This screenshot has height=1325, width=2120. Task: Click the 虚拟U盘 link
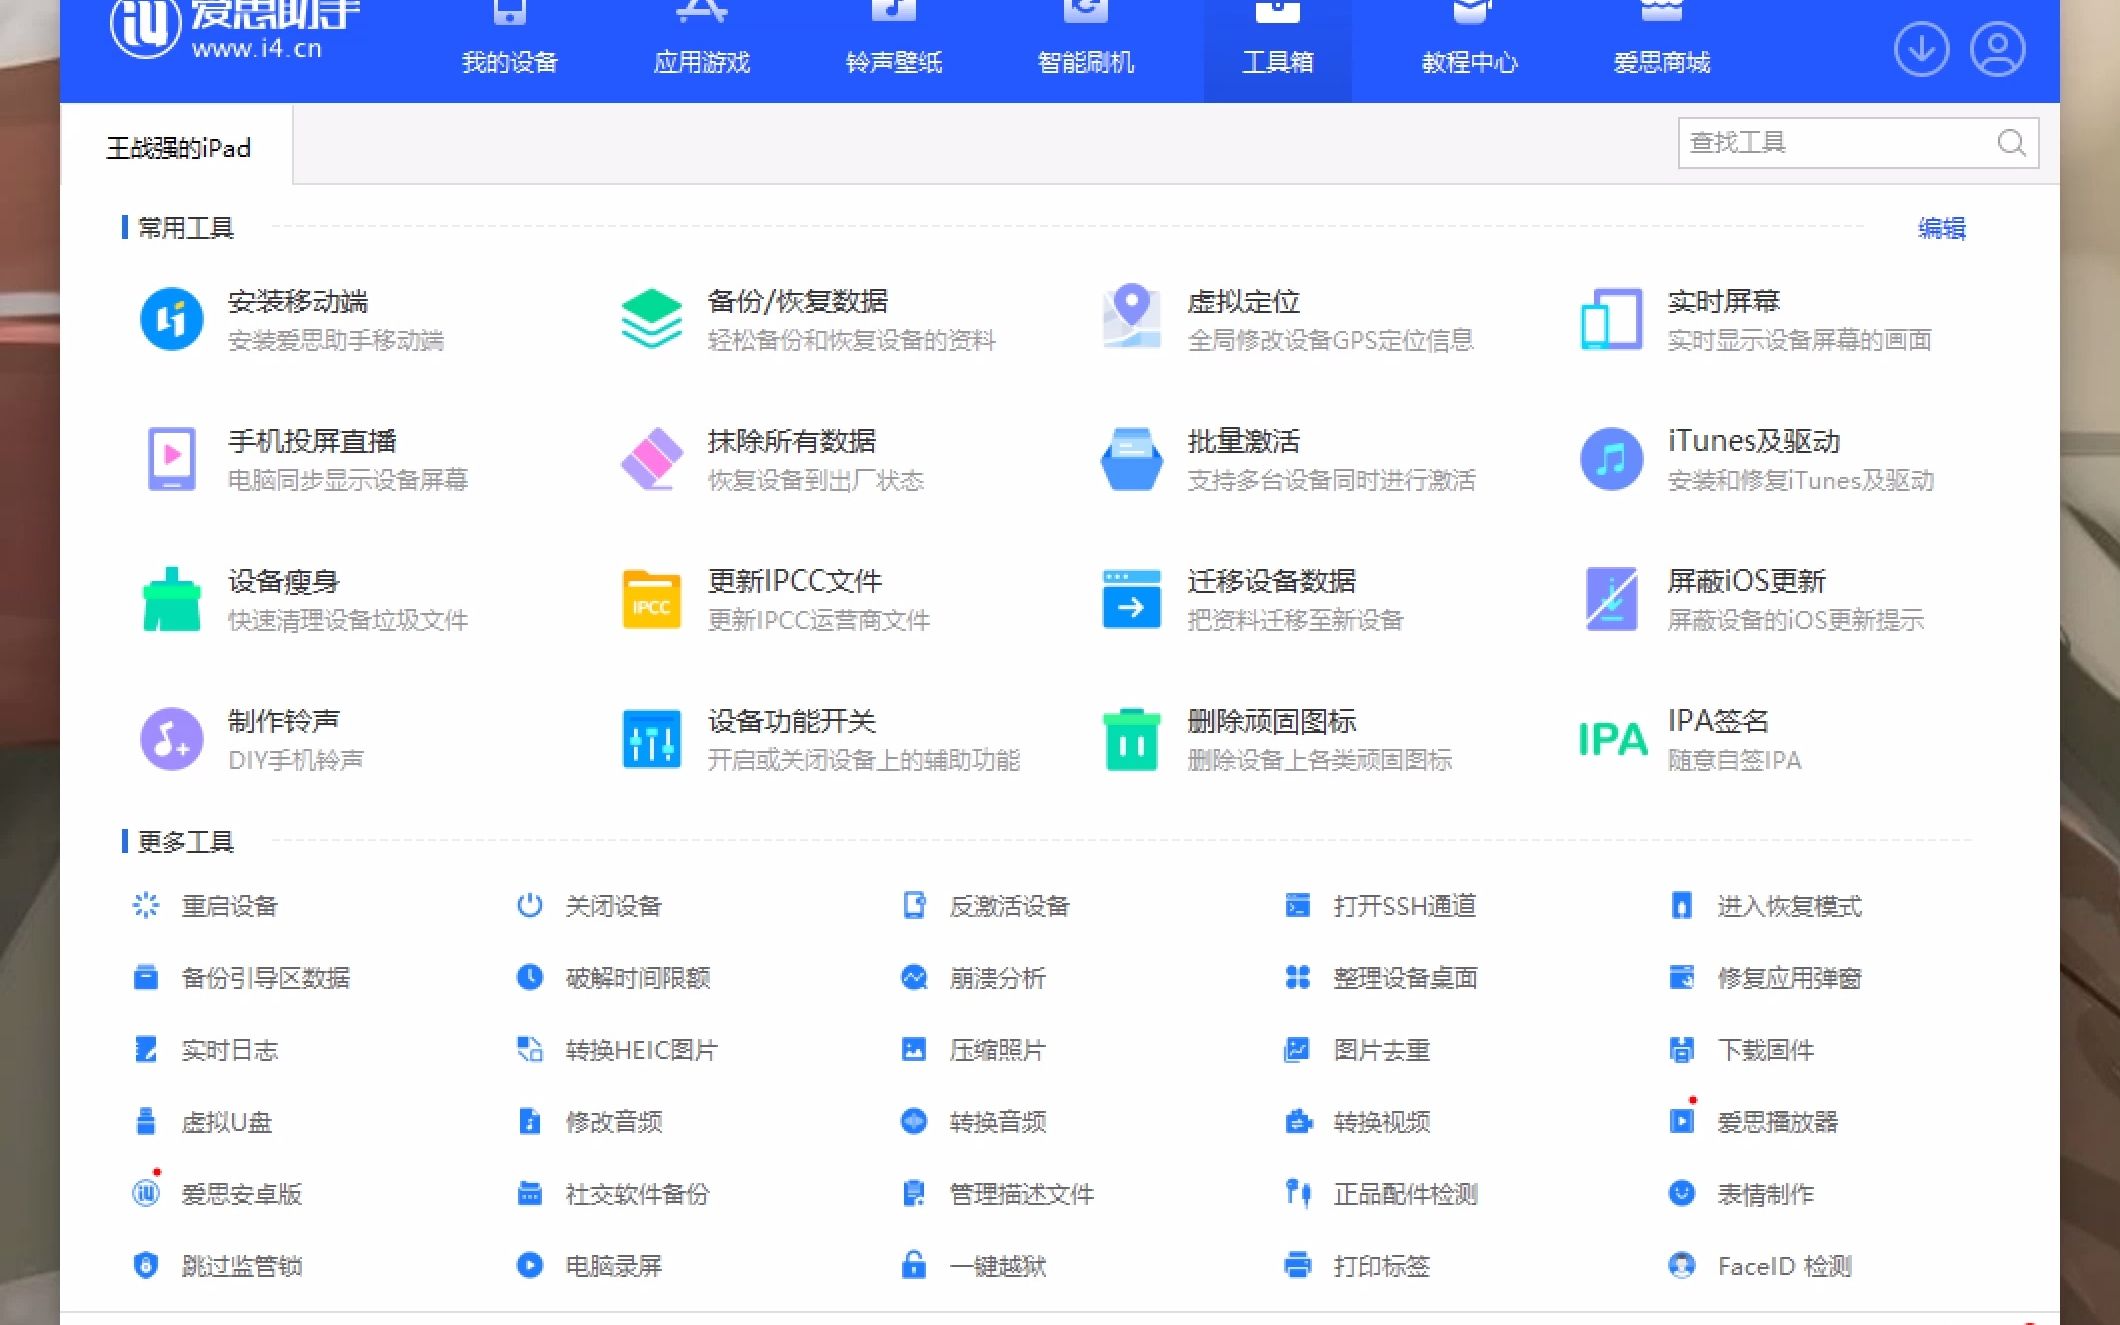click(x=226, y=1121)
